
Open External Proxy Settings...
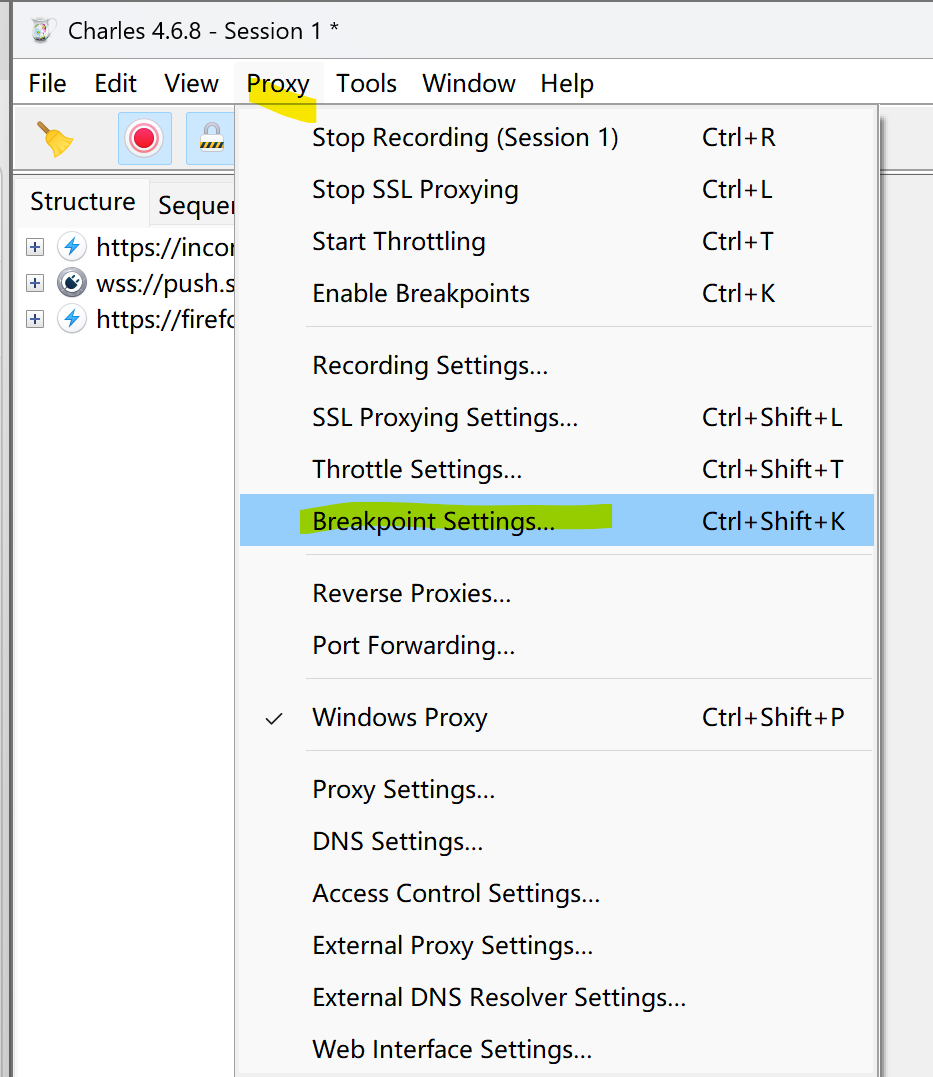coord(557,946)
